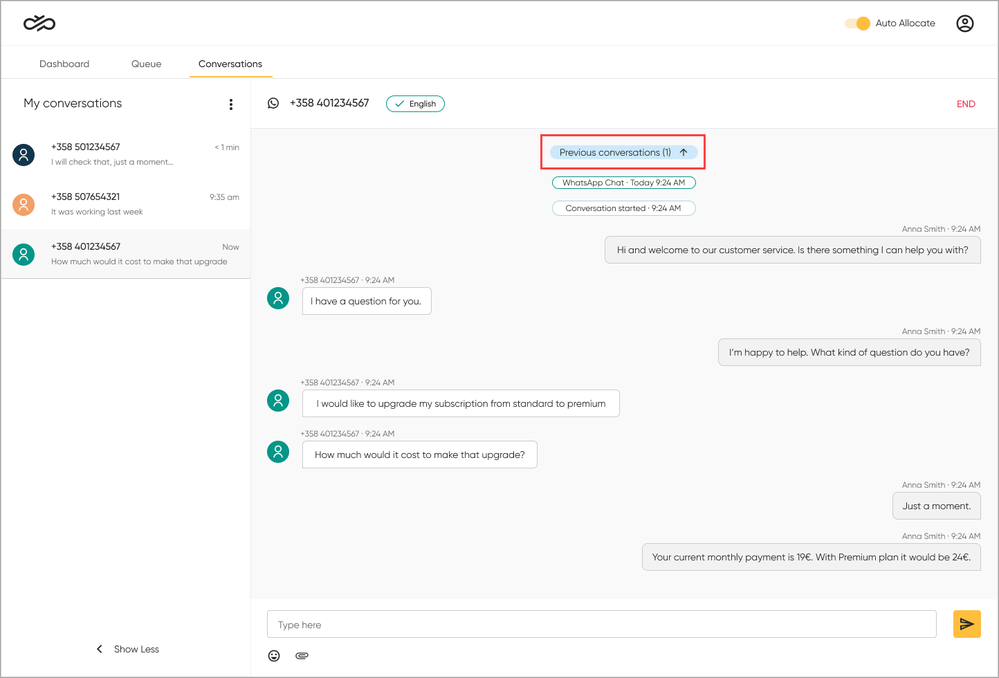Open the emoji picker
The height and width of the screenshot is (678, 999).
pos(274,656)
